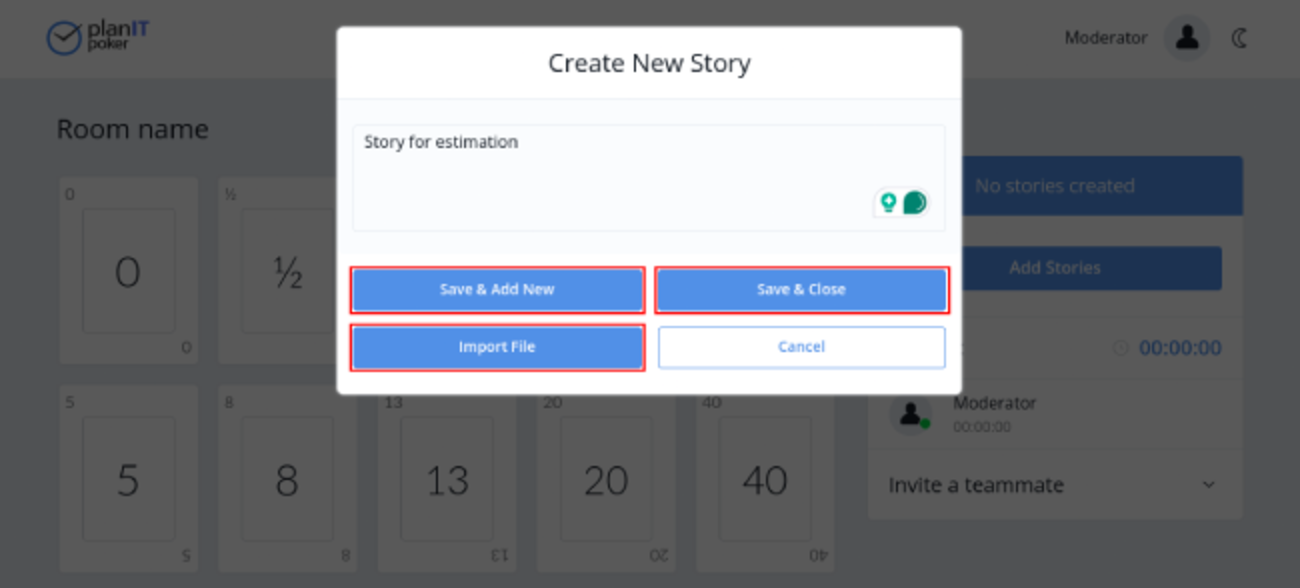Select the 40 point card
1300x588 pixels.
(x=765, y=480)
